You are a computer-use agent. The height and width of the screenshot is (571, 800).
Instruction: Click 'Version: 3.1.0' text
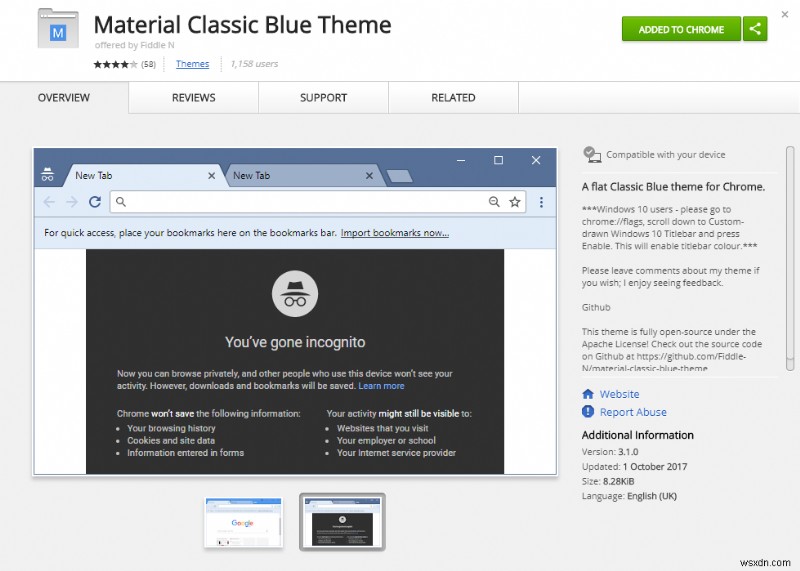(x=610, y=452)
